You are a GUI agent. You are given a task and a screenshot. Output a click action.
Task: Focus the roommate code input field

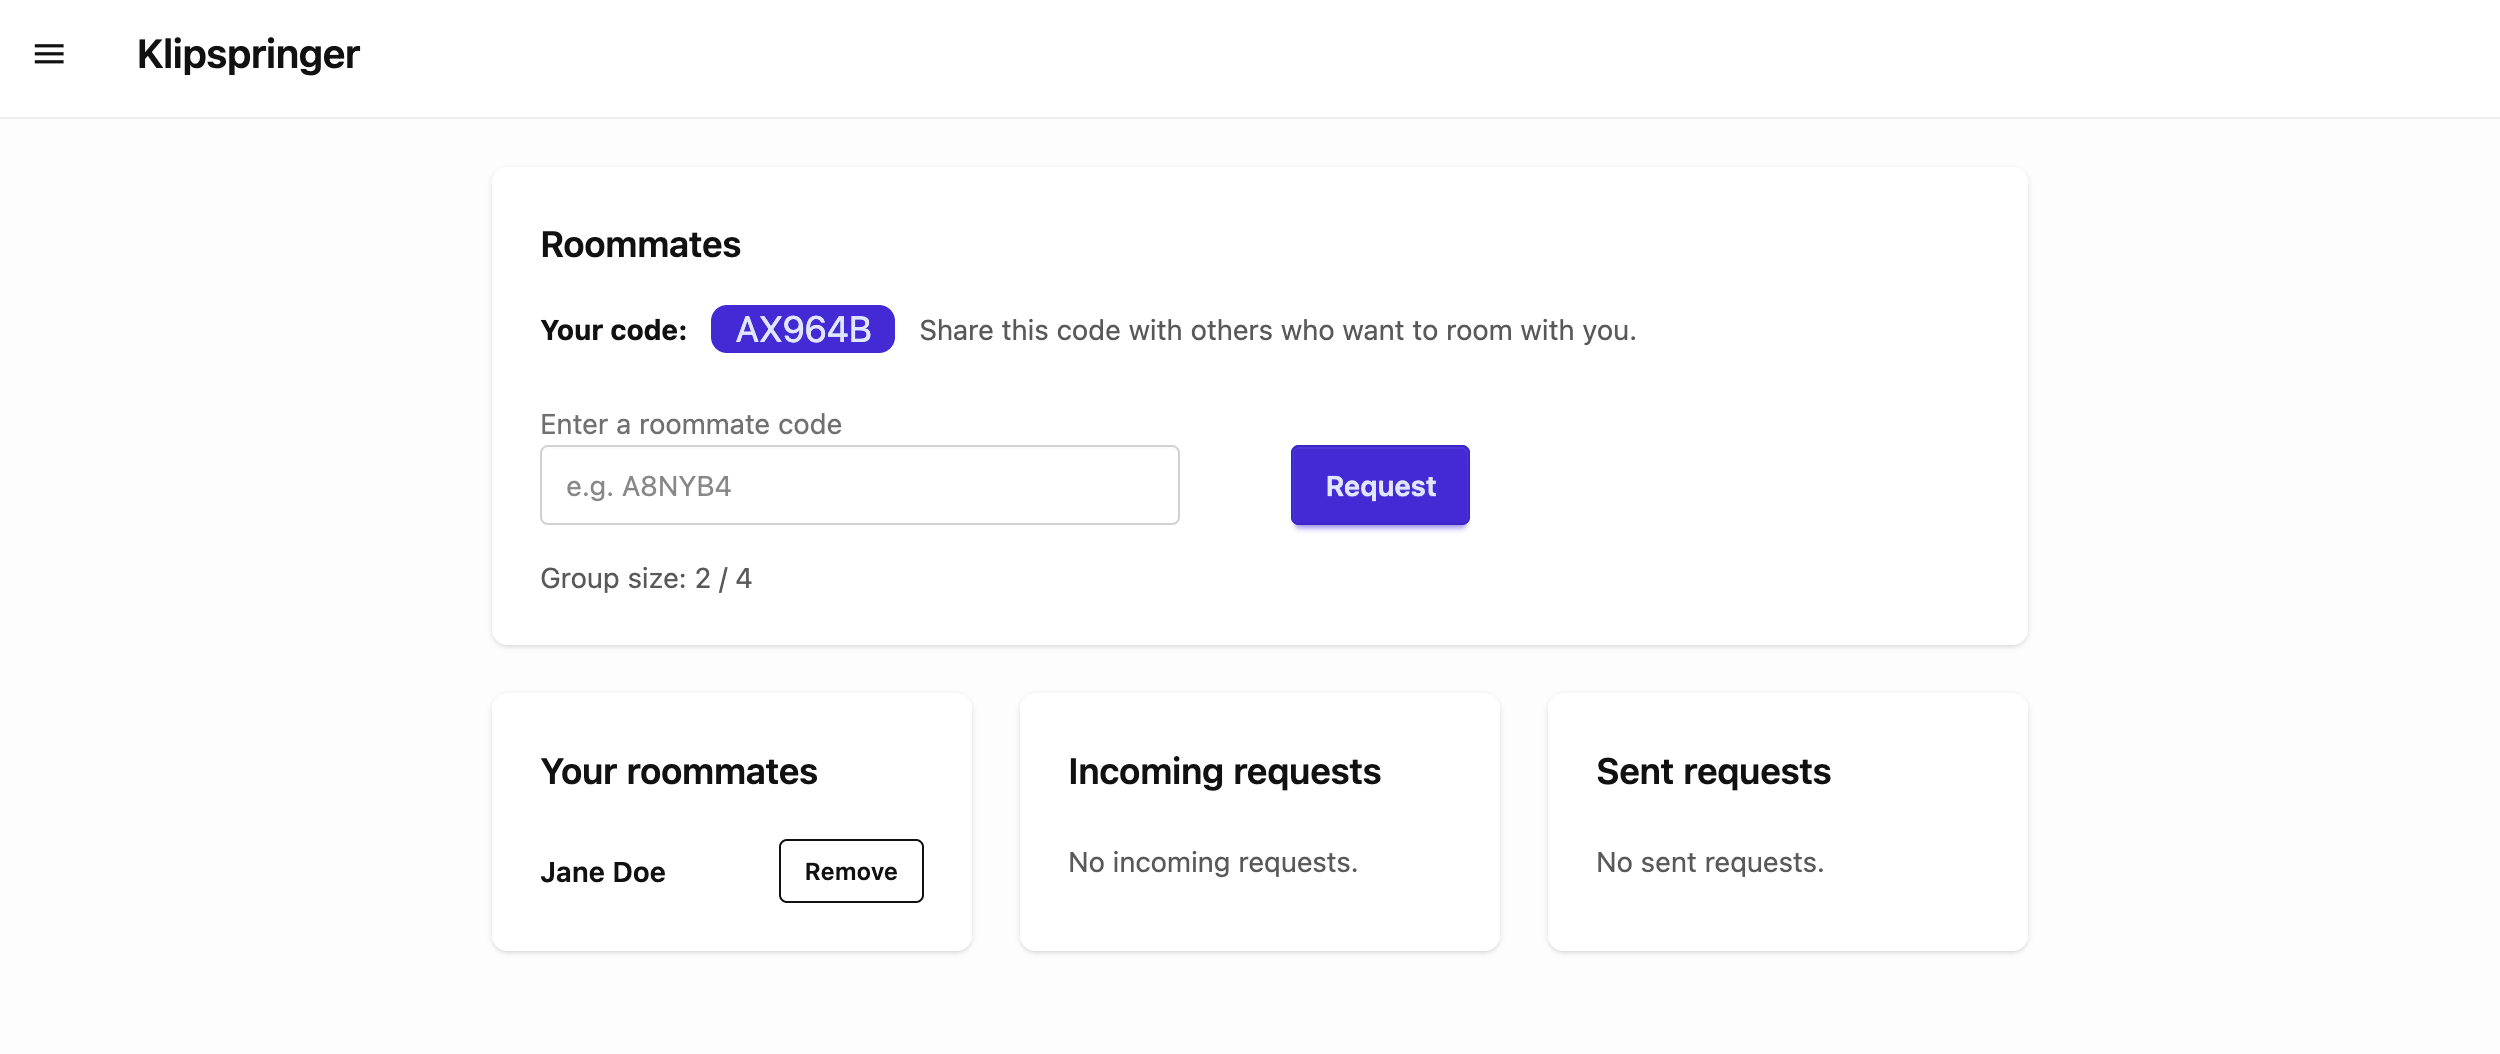(859, 485)
